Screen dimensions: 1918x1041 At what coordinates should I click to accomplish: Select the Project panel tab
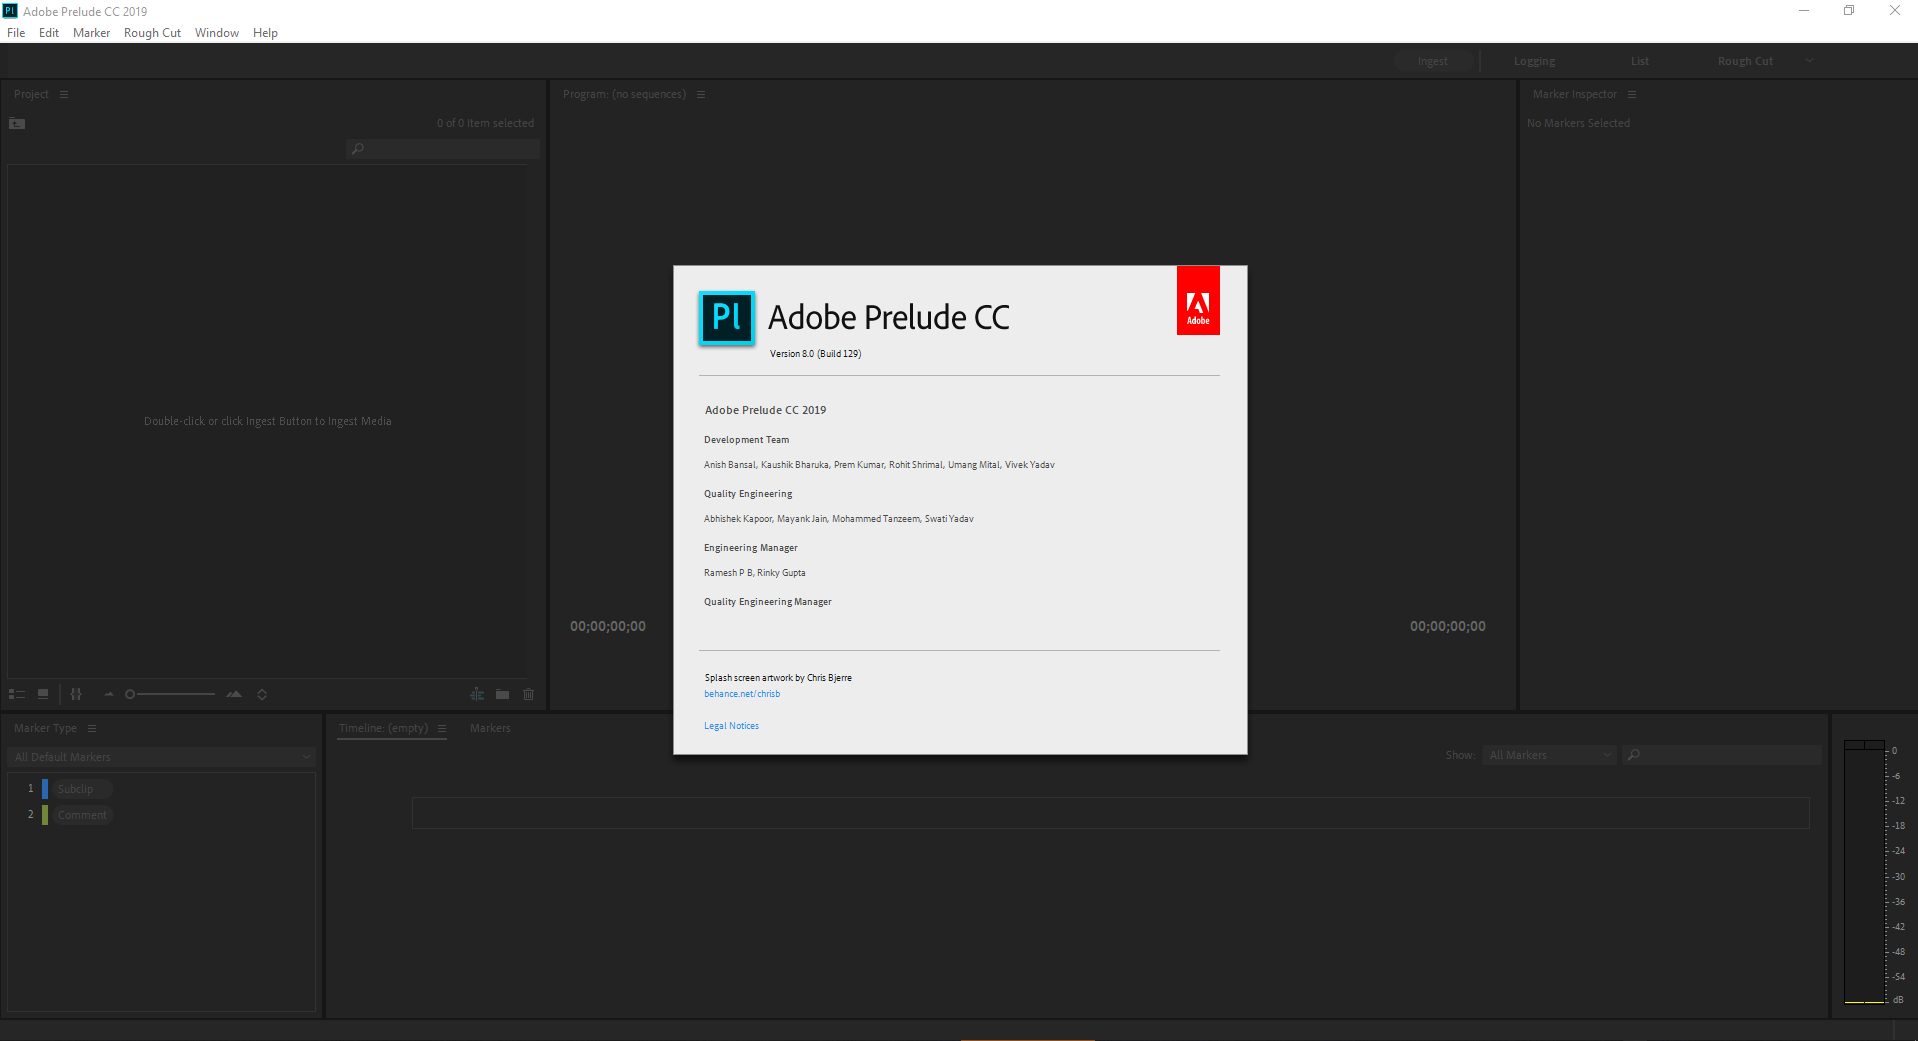click(x=31, y=94)
